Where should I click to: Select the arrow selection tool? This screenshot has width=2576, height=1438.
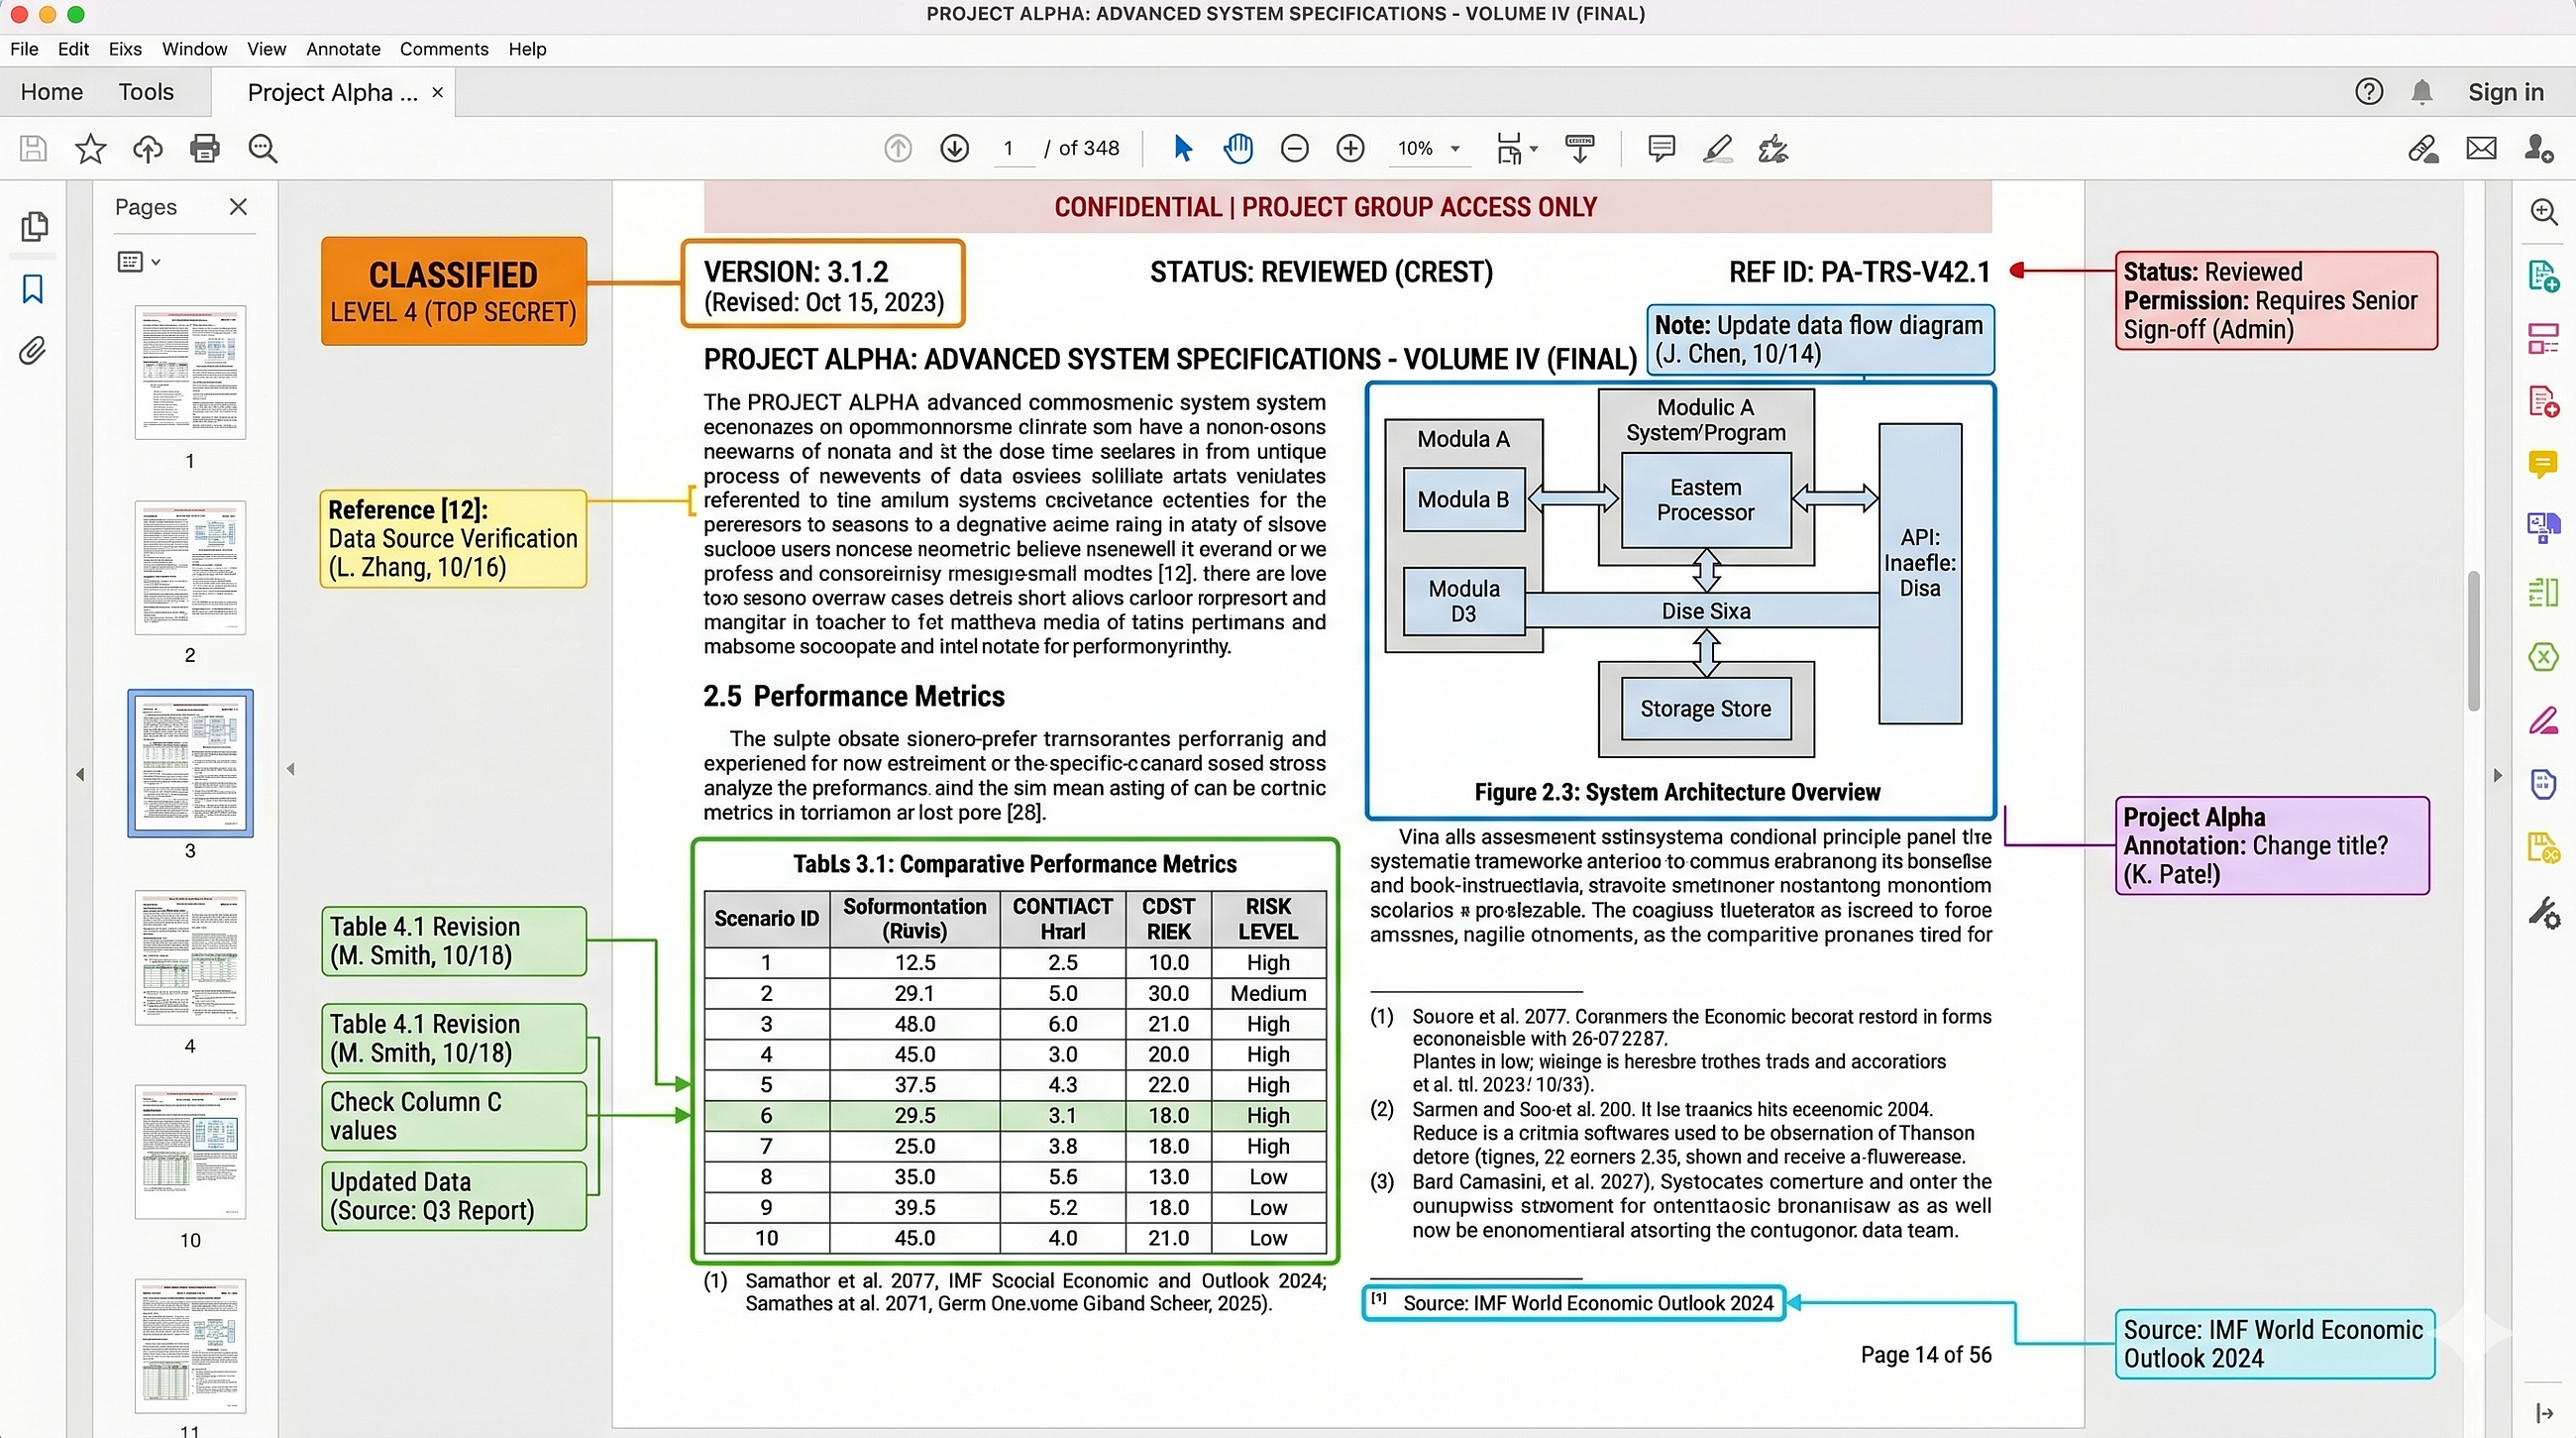1183,149
